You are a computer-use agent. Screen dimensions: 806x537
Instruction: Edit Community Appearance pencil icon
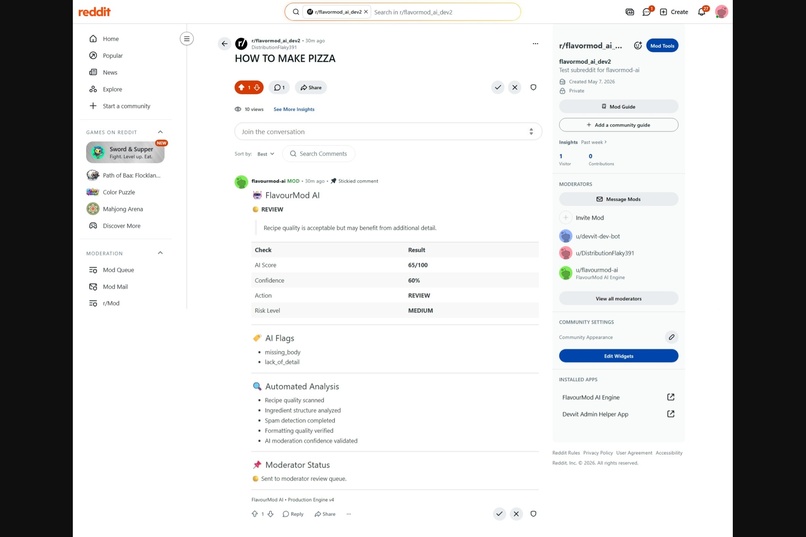coord(671,337)
